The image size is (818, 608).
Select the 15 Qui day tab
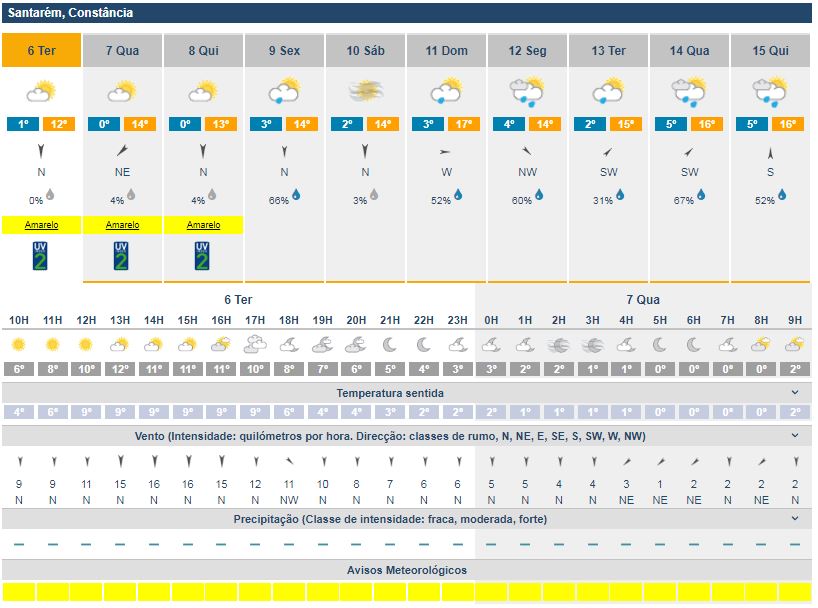pos(770,51)
